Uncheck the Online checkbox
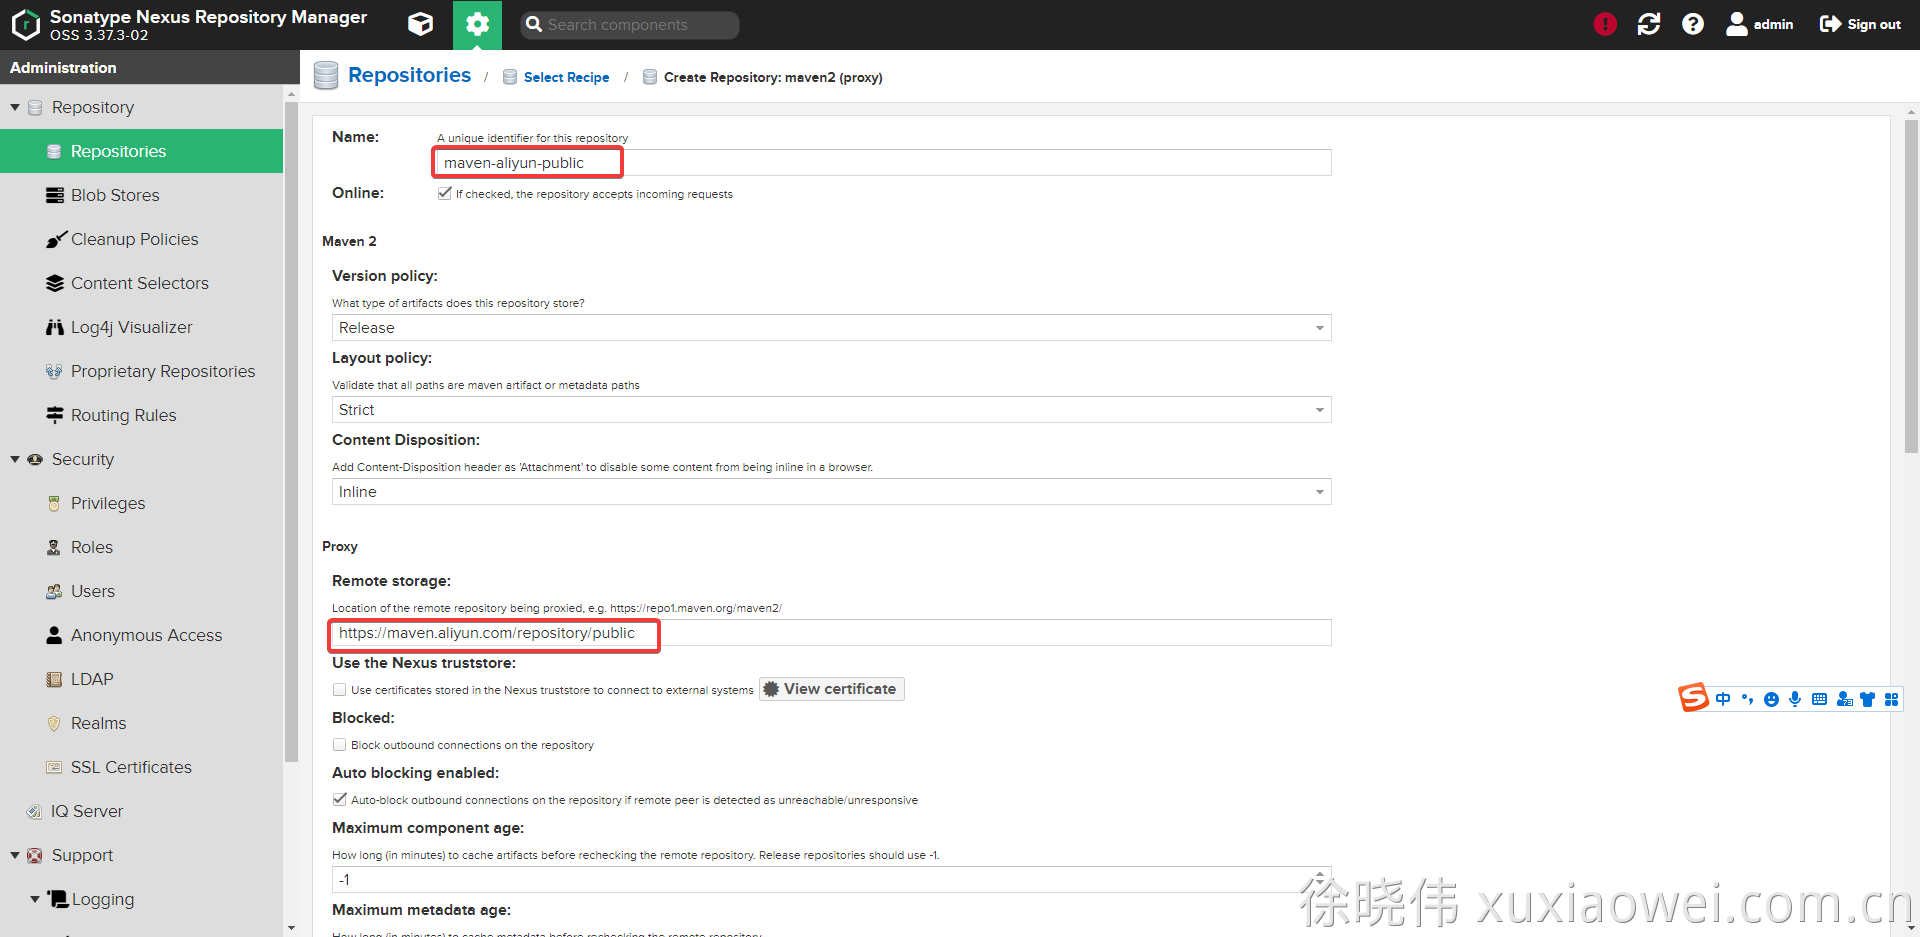 click(444, 194)
